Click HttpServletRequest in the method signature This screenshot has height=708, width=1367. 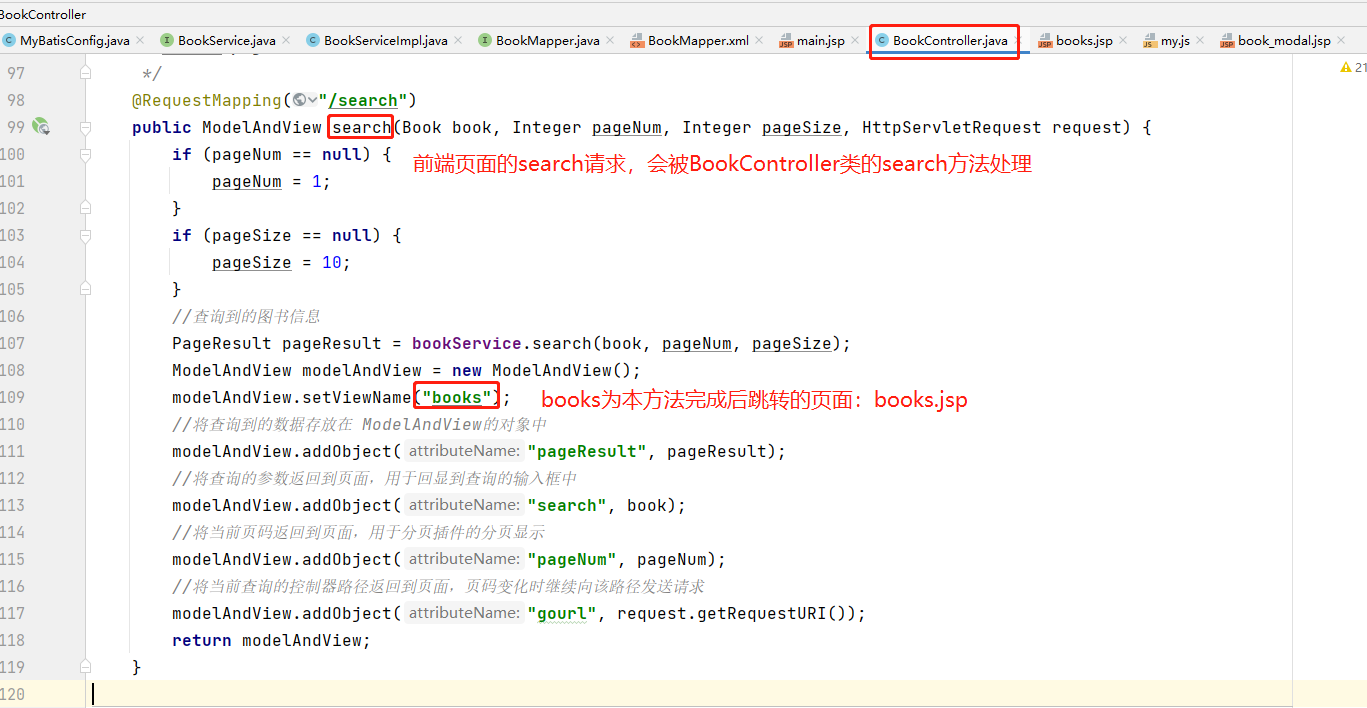pyautogui.click(x=952, y=127)
